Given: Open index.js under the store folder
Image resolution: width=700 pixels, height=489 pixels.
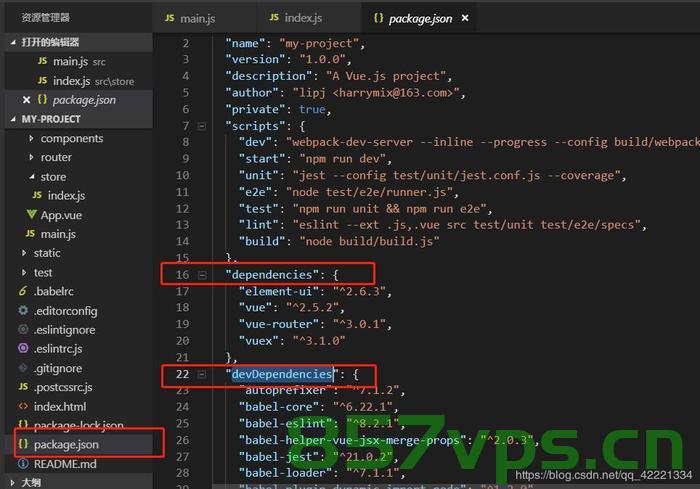Looking at the screenshot, I should 66,196.
